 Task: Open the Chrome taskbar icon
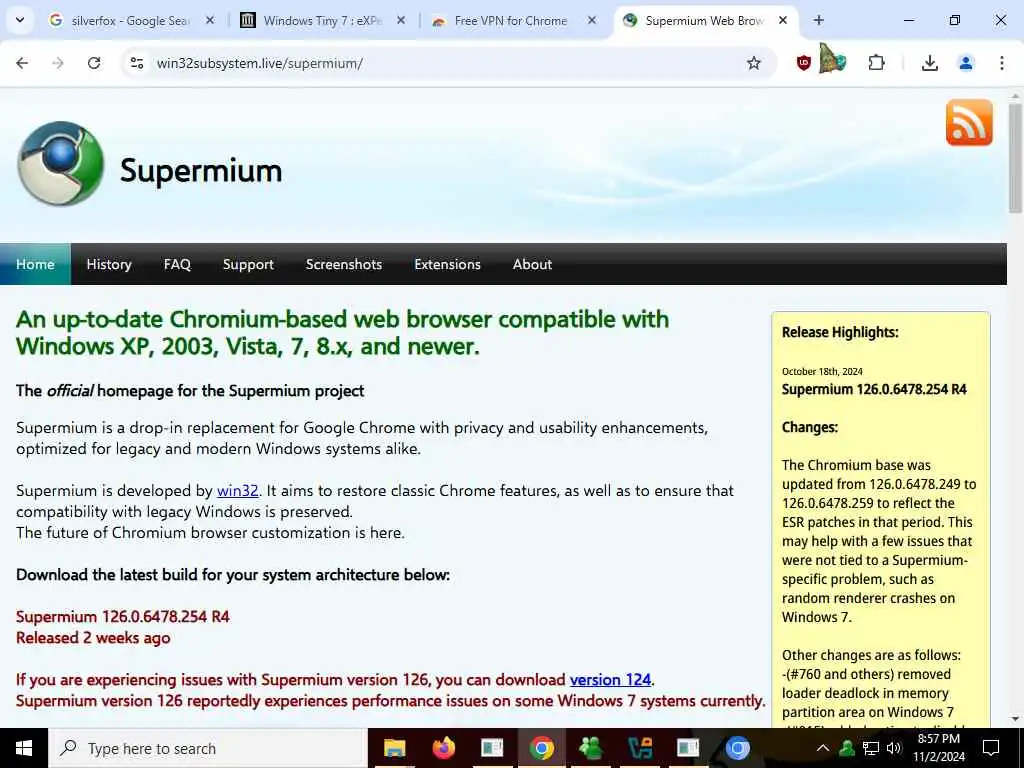click(x=541, y=748)
